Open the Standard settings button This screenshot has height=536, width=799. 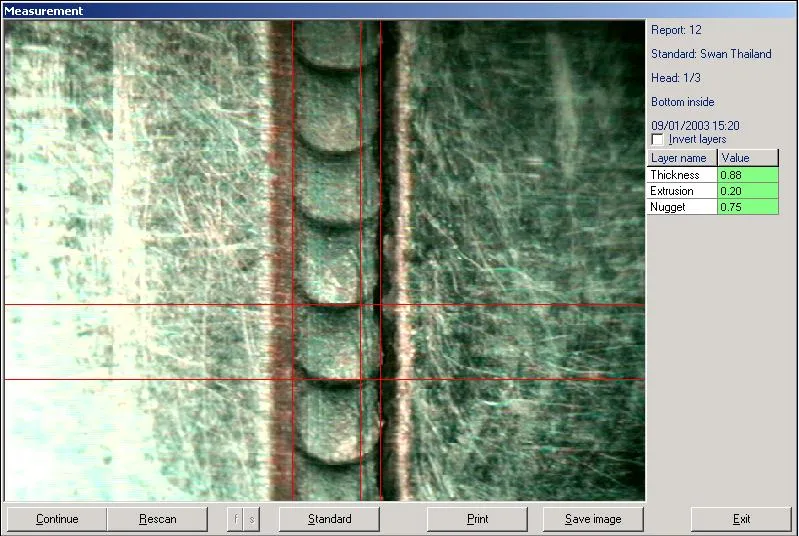(x=329, y=519)
